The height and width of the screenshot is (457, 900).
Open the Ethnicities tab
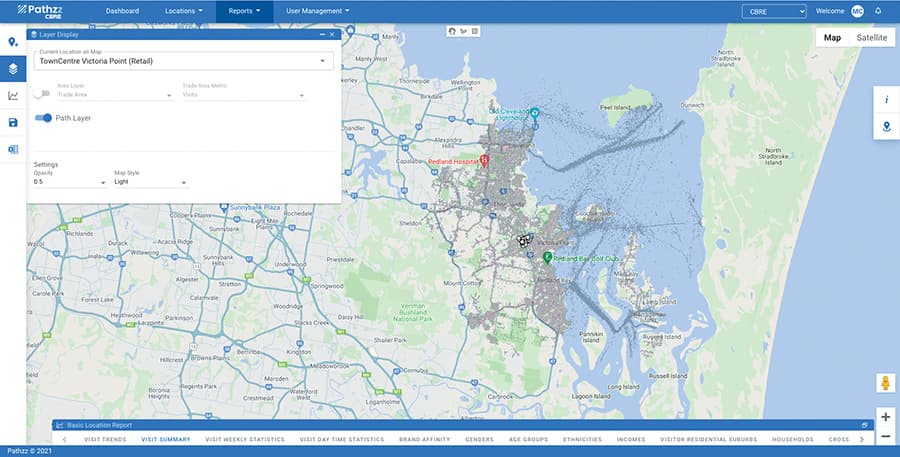(583, 439)
